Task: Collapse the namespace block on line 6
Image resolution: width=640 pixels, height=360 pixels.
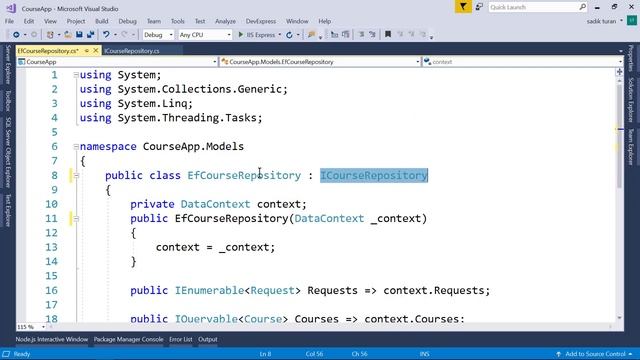Action: 76,147
